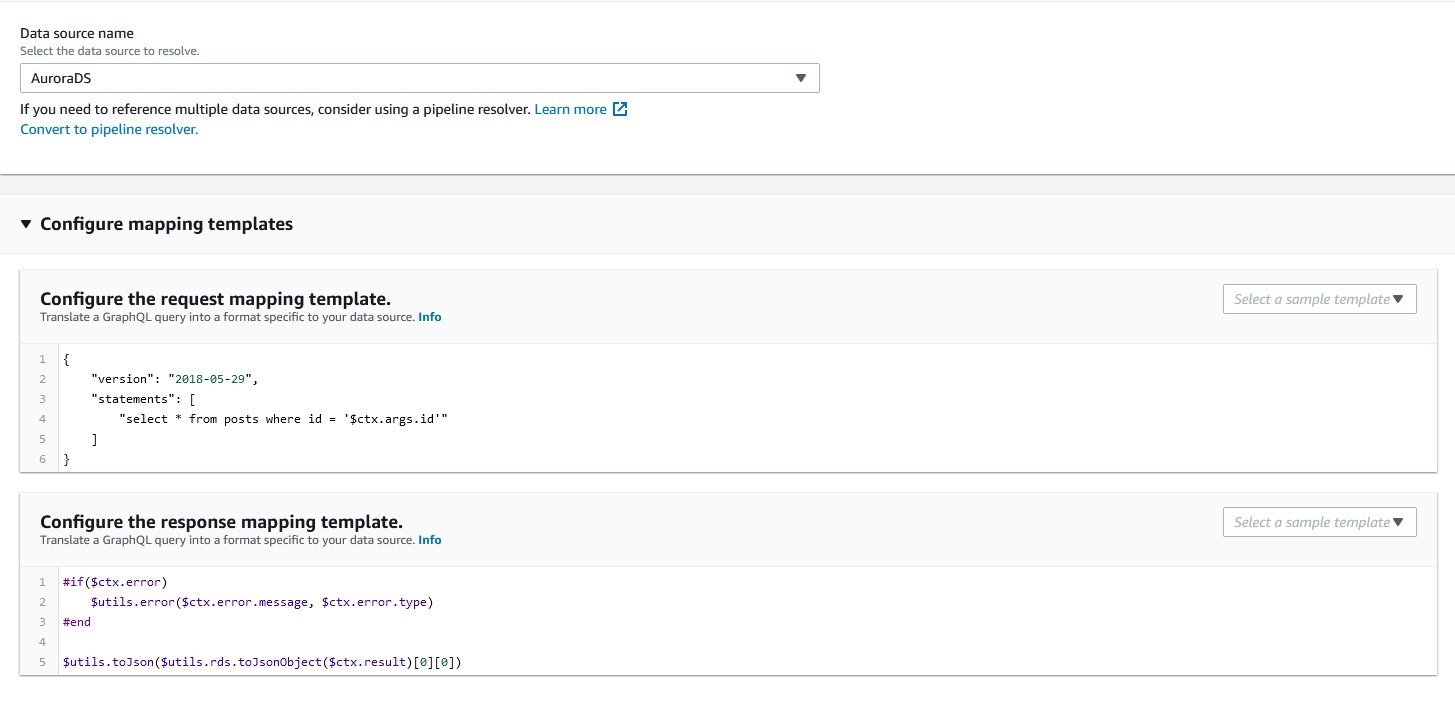Screen dimensions: 1455x711
Task: Click the '"statements": [' line in request template
Action: coord(142,399)
